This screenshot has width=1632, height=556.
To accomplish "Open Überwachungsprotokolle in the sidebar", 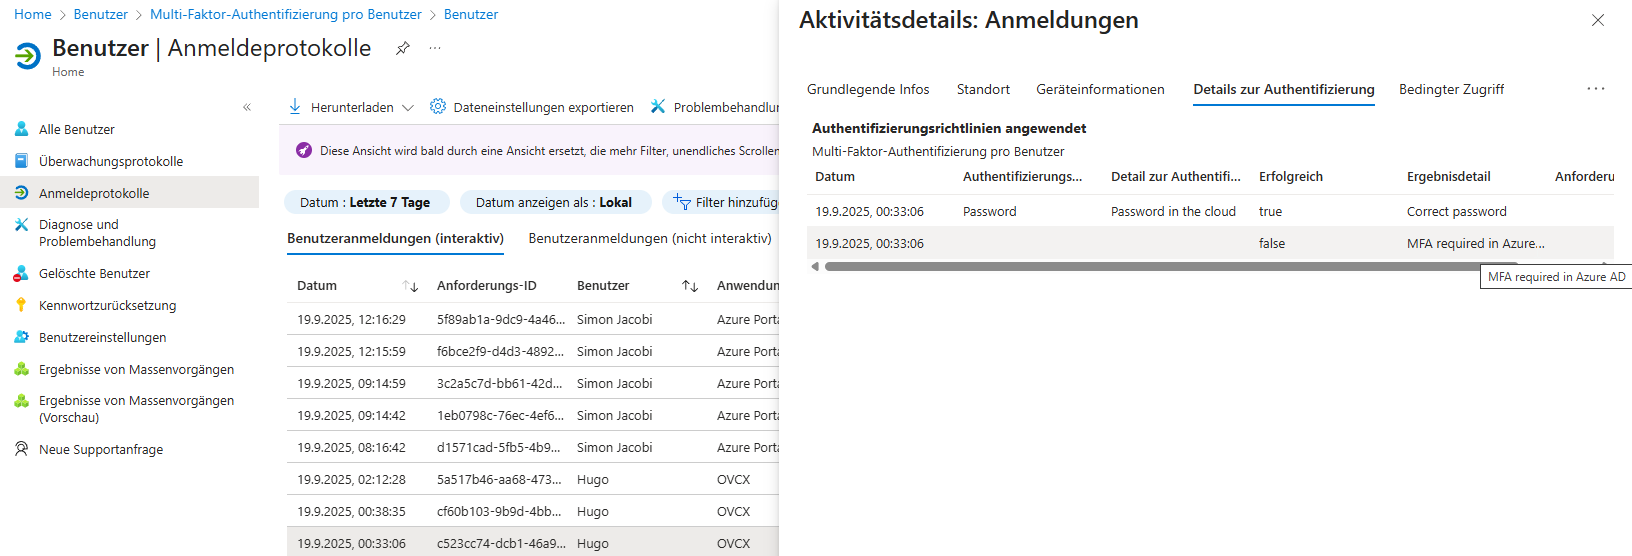I will tap(110, 161).
